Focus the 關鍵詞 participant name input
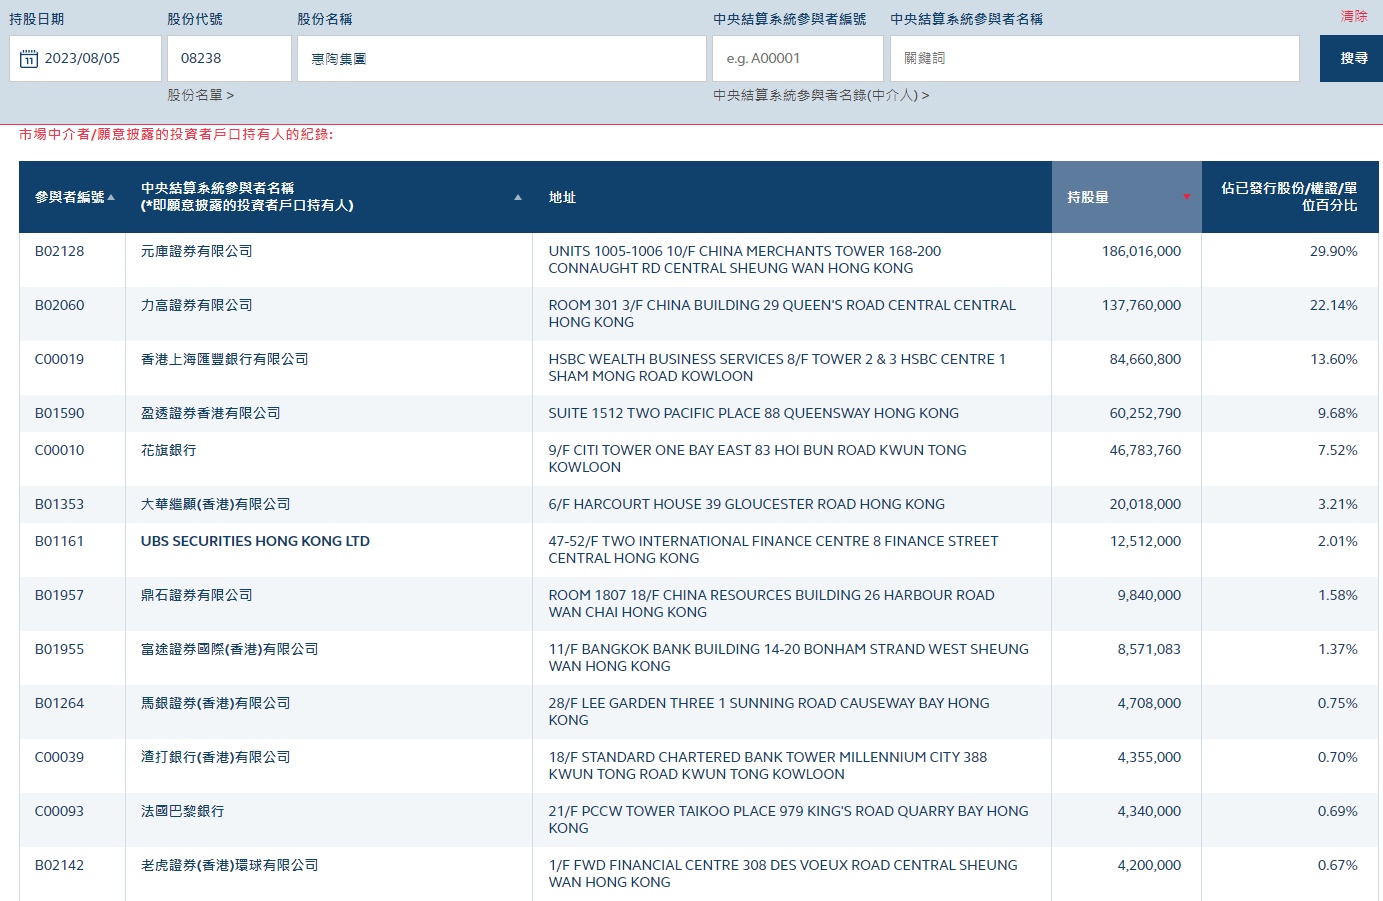Screen dimensions: 1383x901 click(1094, 59)
